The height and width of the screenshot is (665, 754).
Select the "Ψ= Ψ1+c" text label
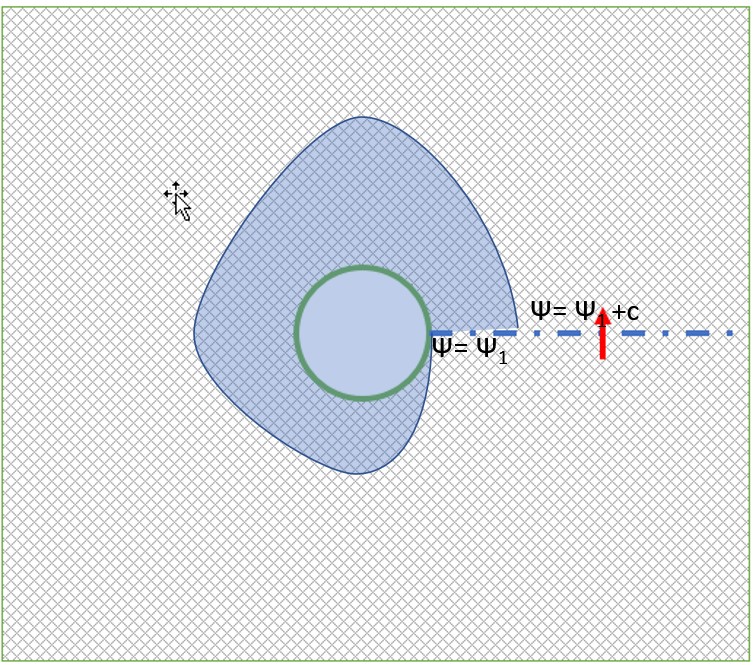click(585, 312)
